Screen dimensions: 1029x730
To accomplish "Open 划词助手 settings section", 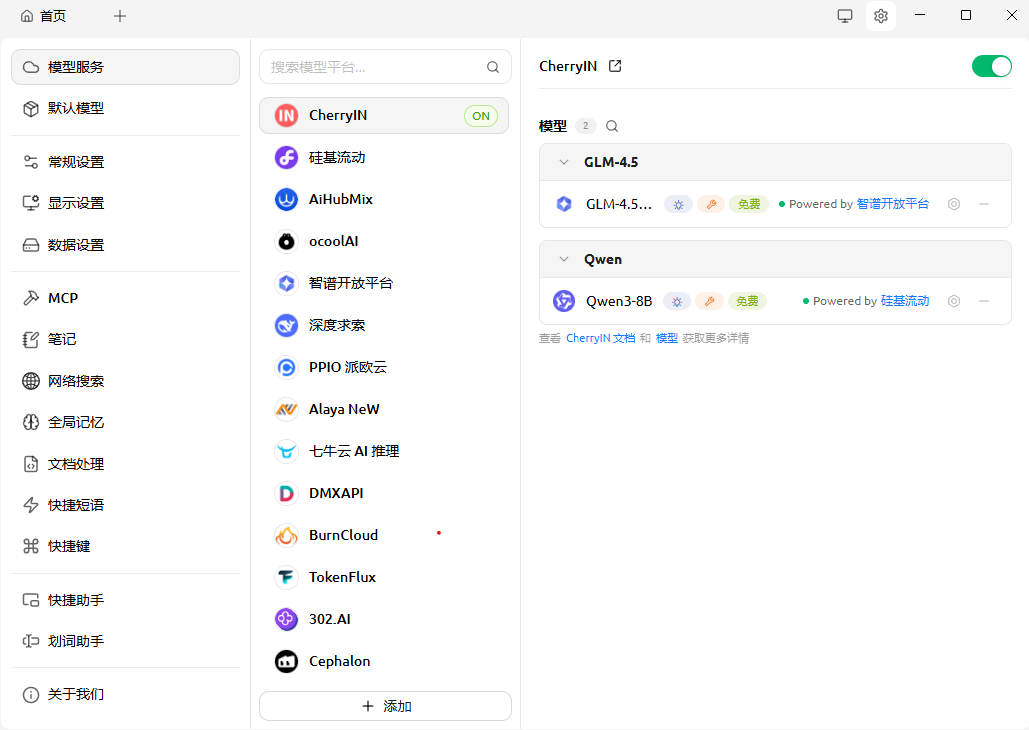I will (x=125, y=641).
